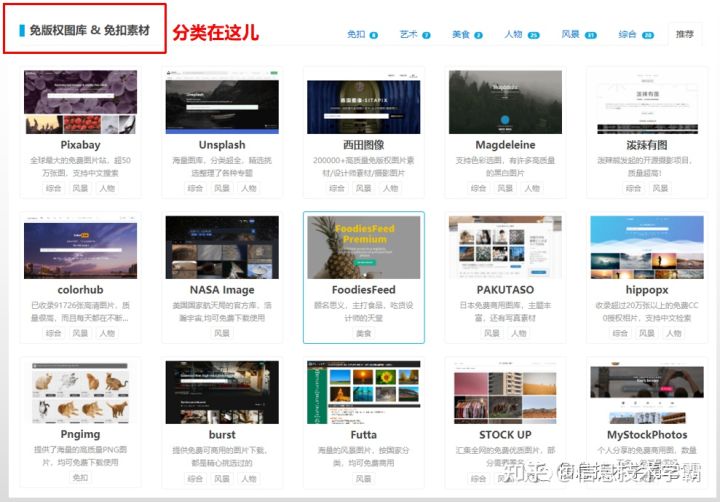Select the 人物 tag under Unsplash
Image resolution: width=720 pixels, height=502 pixels.
[249, 188]
